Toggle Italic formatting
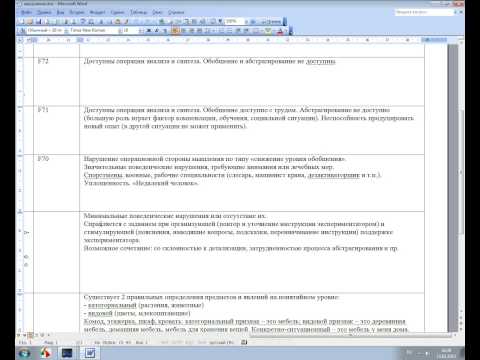480x360 pixels. point(156,31)
